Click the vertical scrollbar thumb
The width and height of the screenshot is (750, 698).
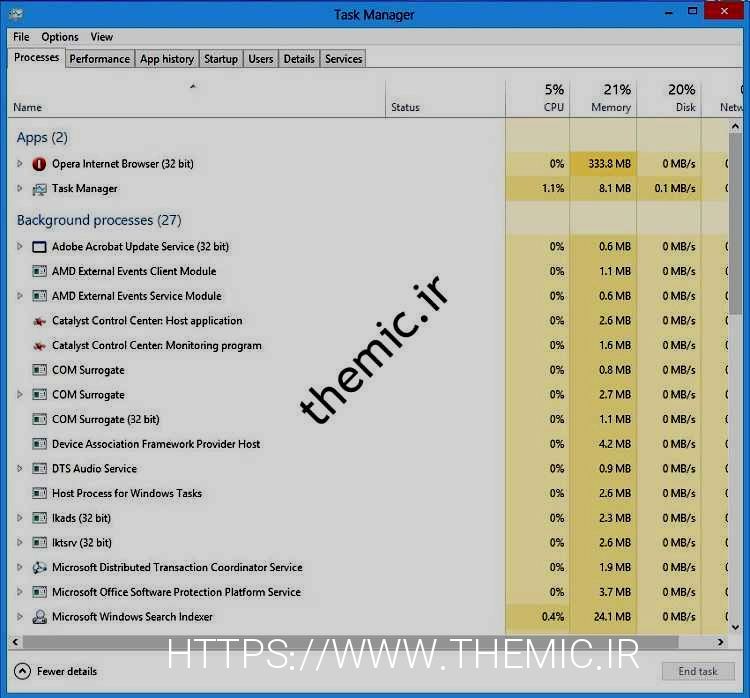pyautogui.click(x=735, y=222)
